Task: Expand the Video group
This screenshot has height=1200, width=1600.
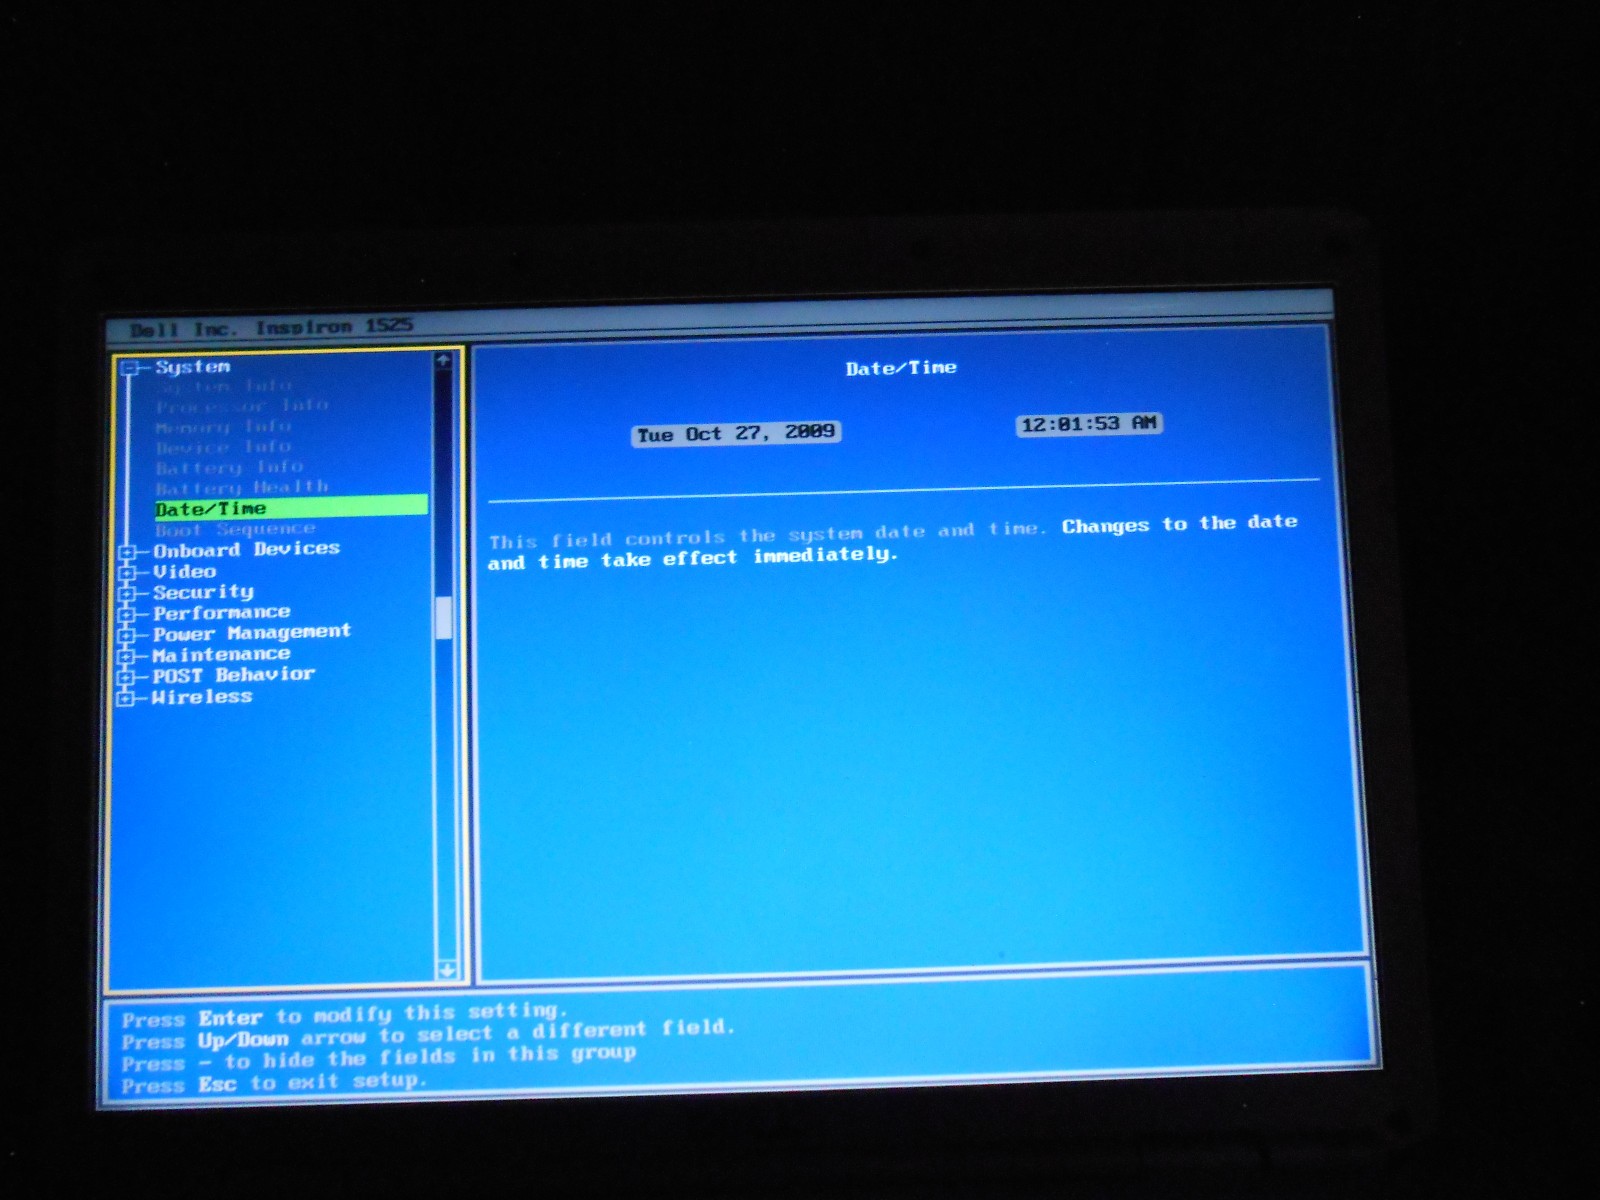Action: coord(126,573)
